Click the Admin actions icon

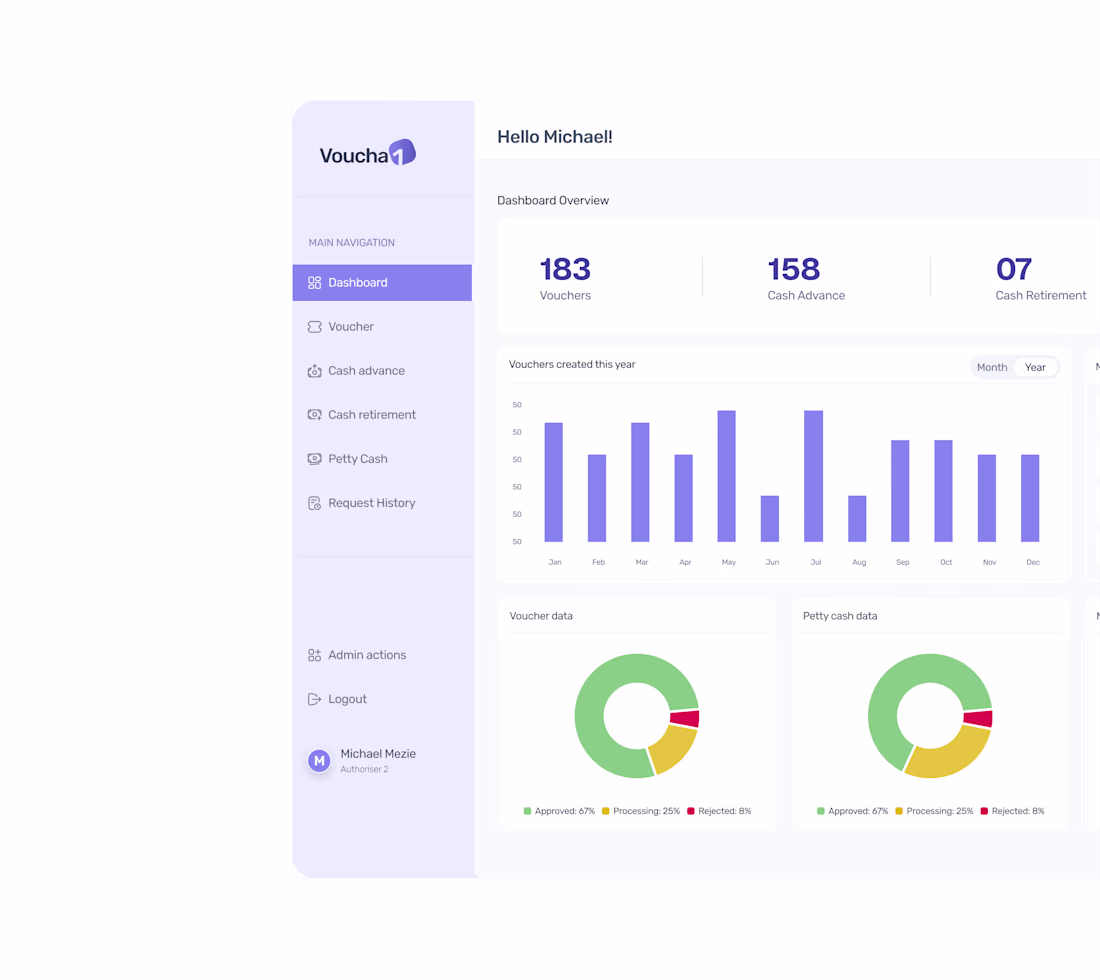point(314,655)
